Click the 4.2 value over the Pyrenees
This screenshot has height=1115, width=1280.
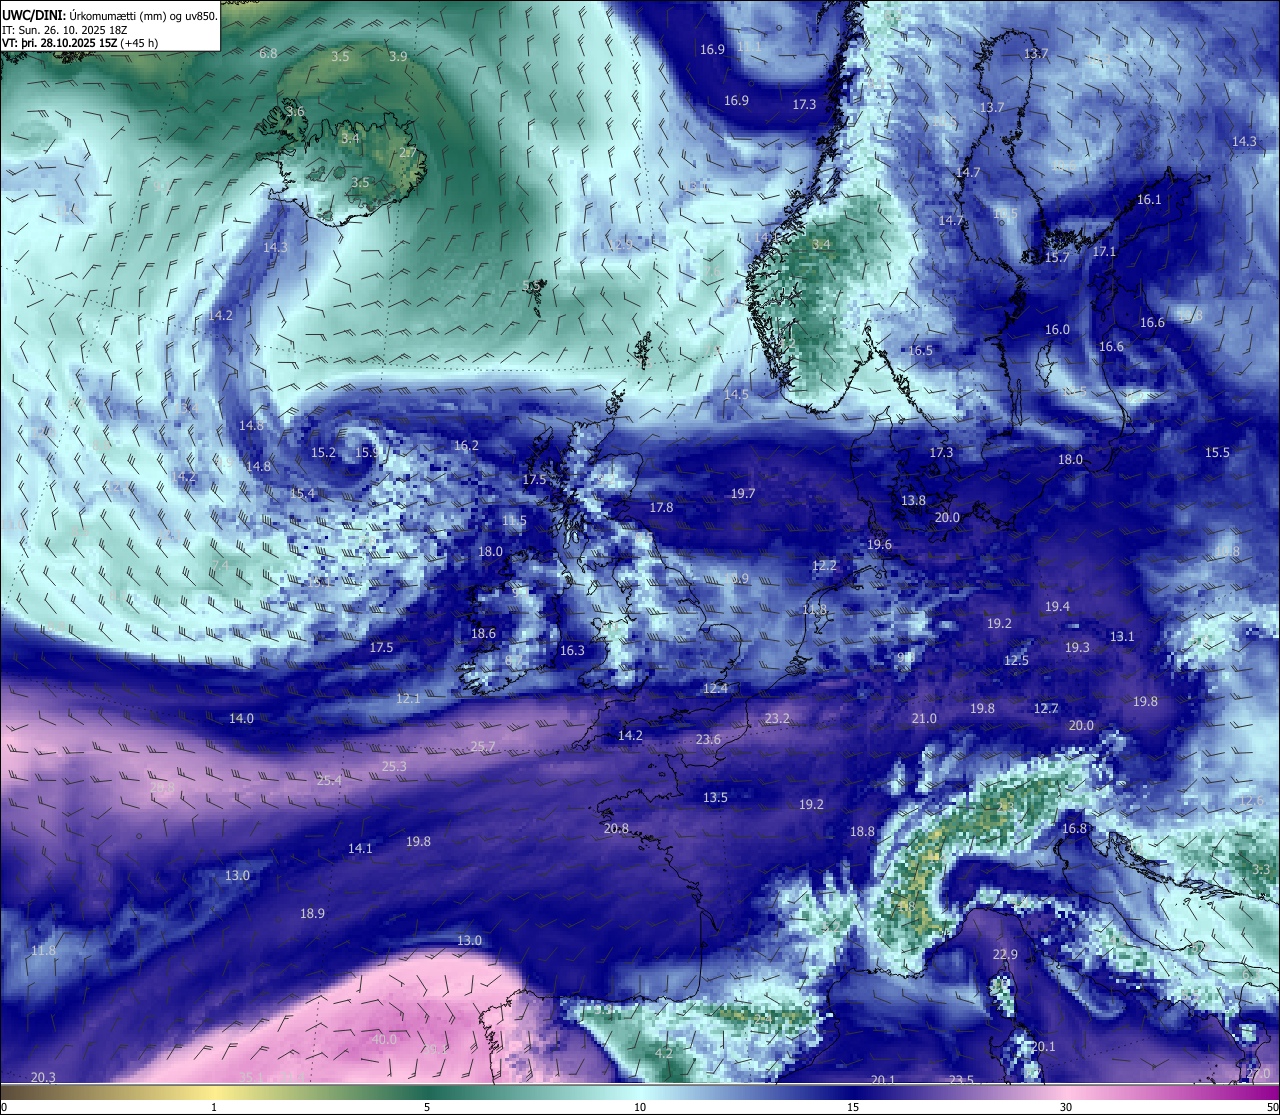tap(663, 1054)
